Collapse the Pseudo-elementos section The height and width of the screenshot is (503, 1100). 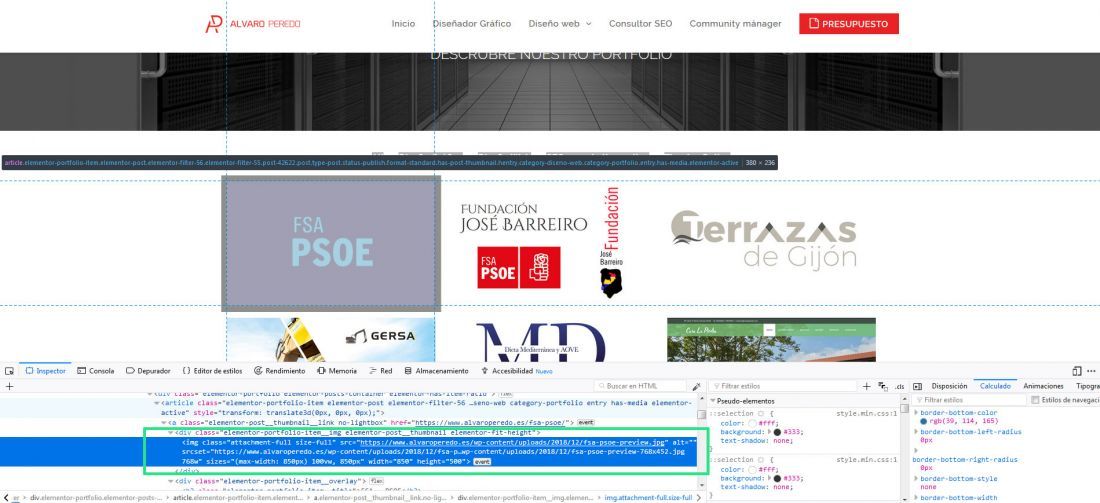714,401
